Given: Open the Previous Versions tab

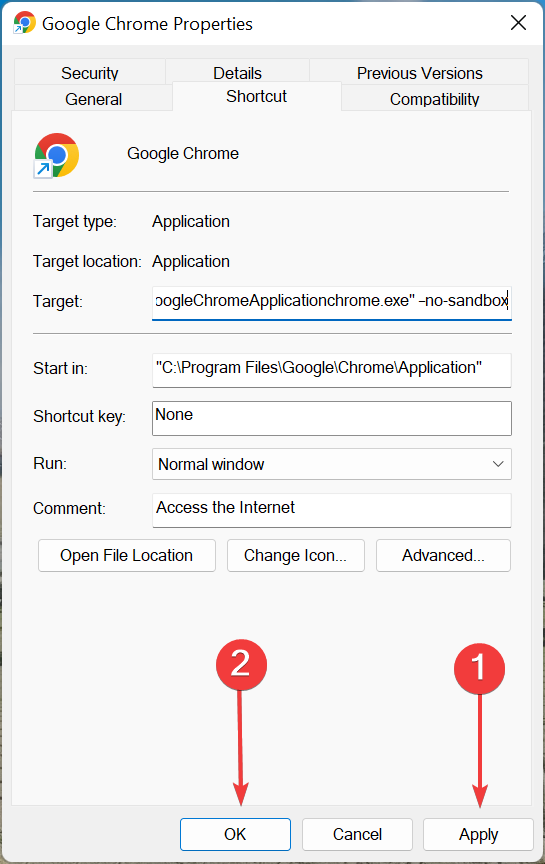Looking at the screenshot, I should click(x=419, y=73).
